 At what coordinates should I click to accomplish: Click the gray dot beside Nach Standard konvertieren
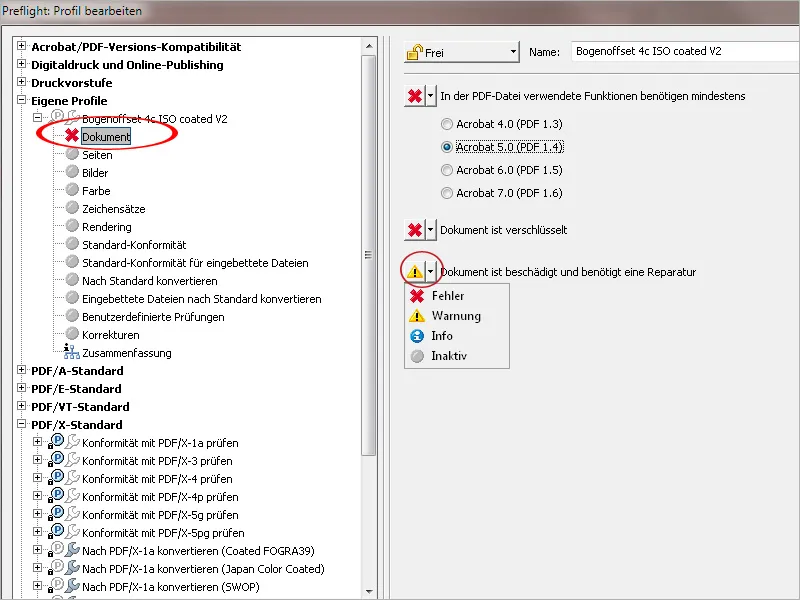(x=72, y=280)
